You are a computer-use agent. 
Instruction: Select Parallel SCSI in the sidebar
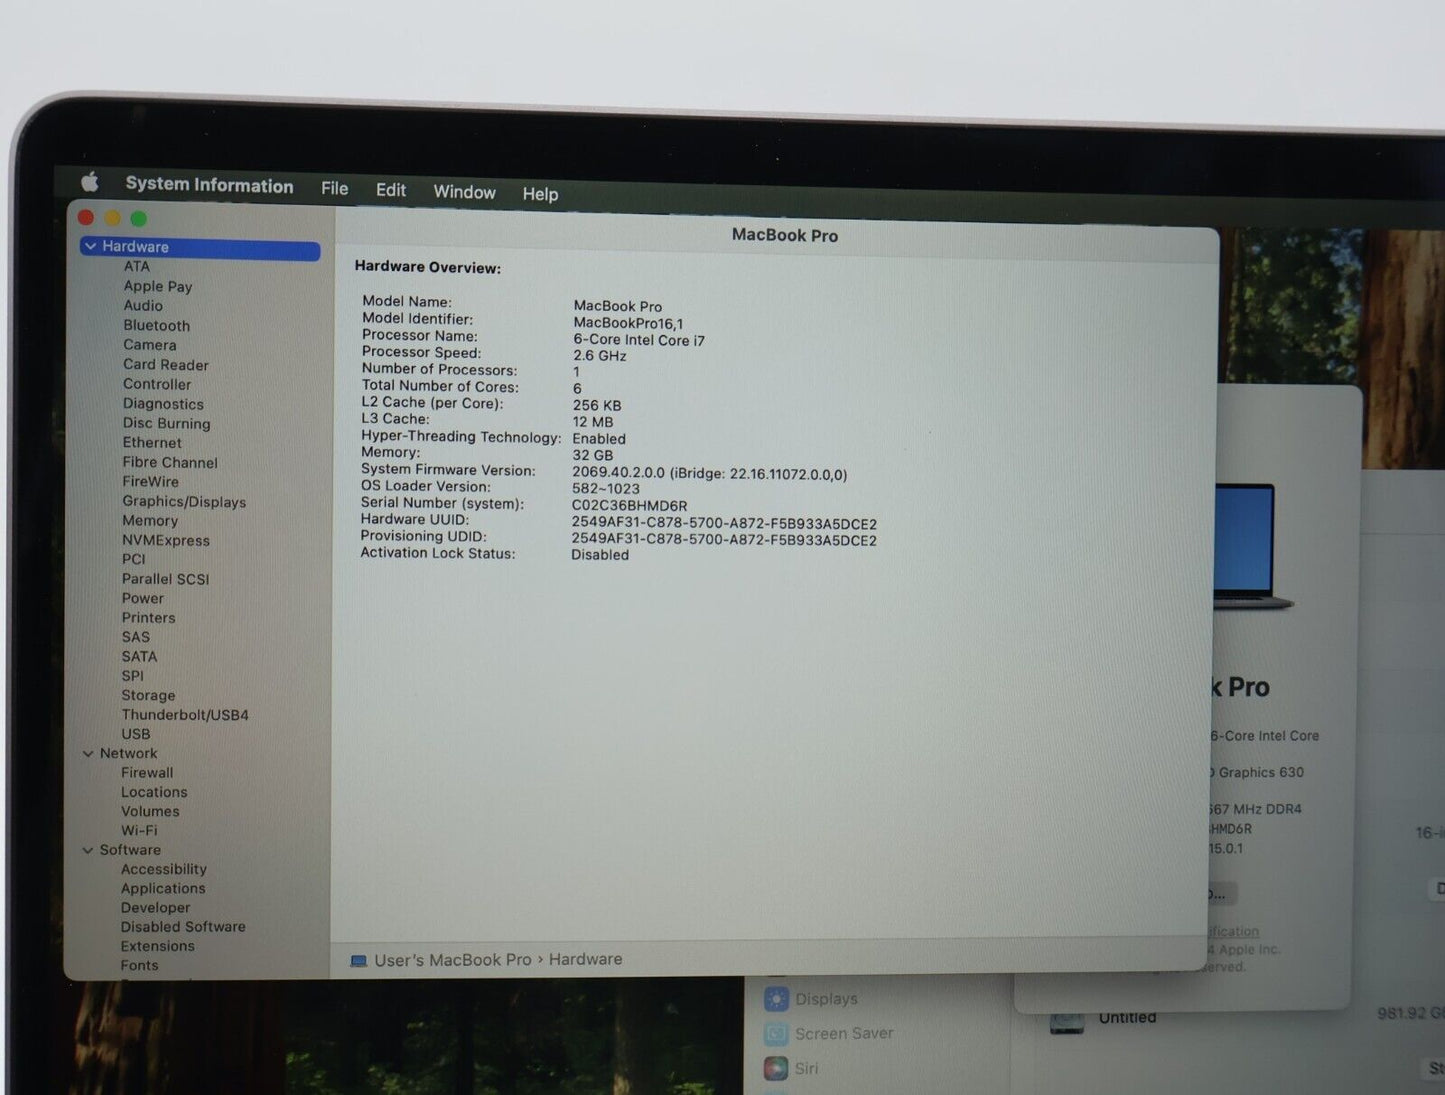(x=166, y=579)
